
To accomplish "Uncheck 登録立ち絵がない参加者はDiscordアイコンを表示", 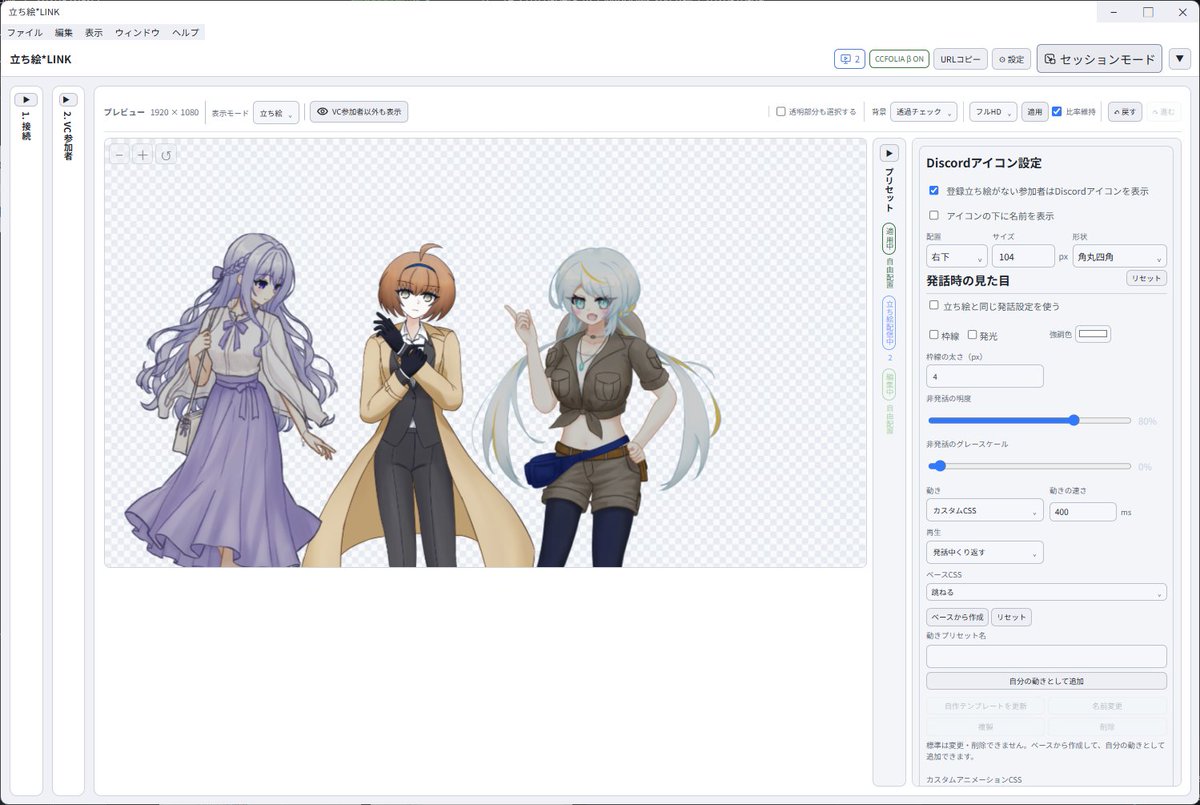I will (x=934, y=190).
